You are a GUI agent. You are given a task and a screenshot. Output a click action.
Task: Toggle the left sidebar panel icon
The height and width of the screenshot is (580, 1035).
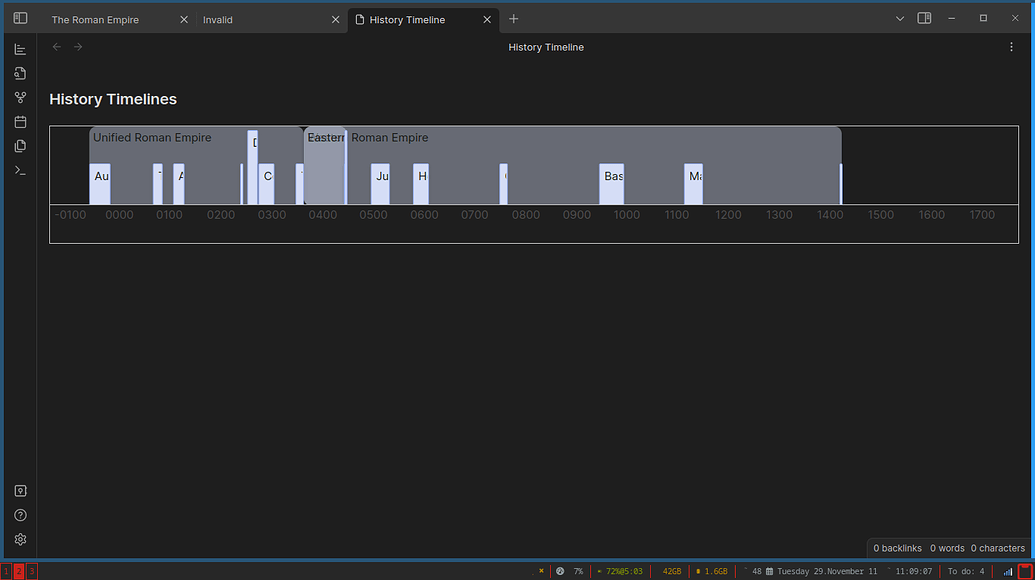tap(20, 18)
